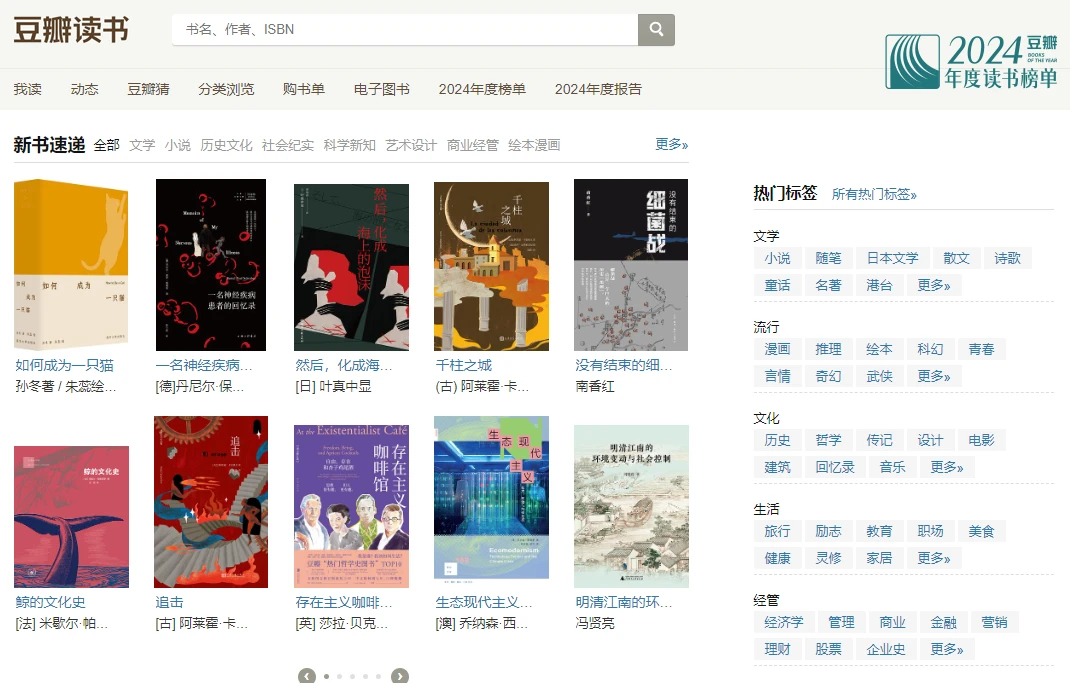Go to next carousel page arrow
1070x683 pixels.
(x=400, y=676)
